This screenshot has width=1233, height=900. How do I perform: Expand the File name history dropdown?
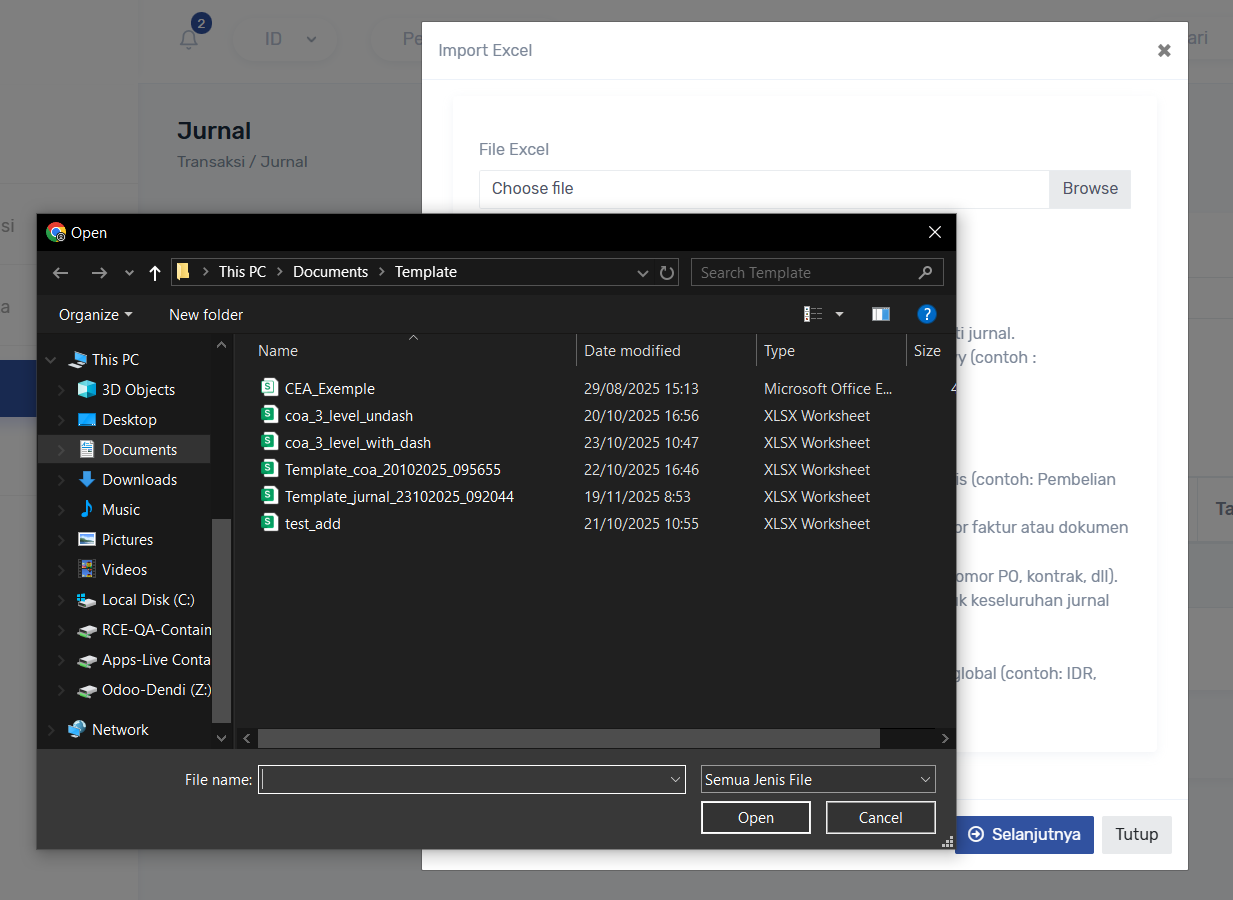click(675, 780)
